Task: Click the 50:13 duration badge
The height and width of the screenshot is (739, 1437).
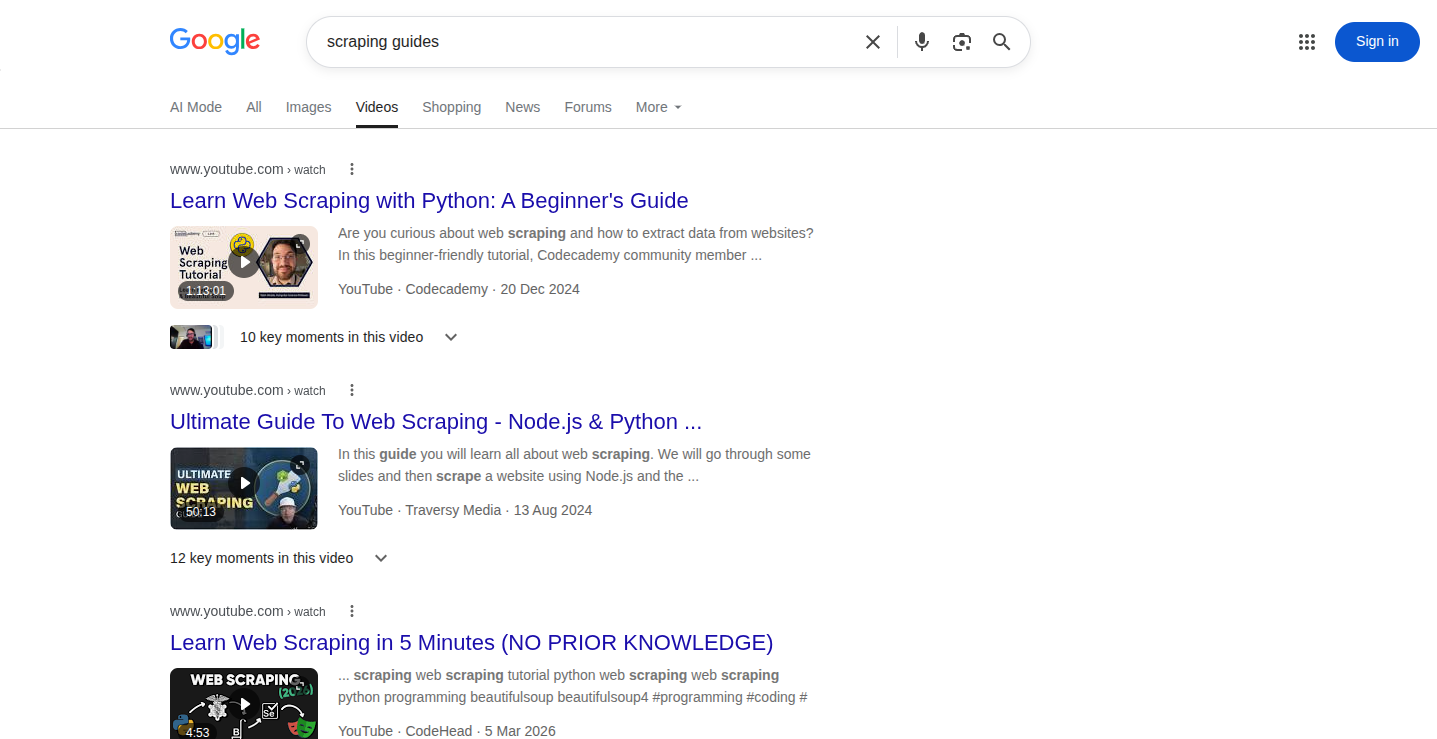Action: pyautogui.click(x=200, y=512)
